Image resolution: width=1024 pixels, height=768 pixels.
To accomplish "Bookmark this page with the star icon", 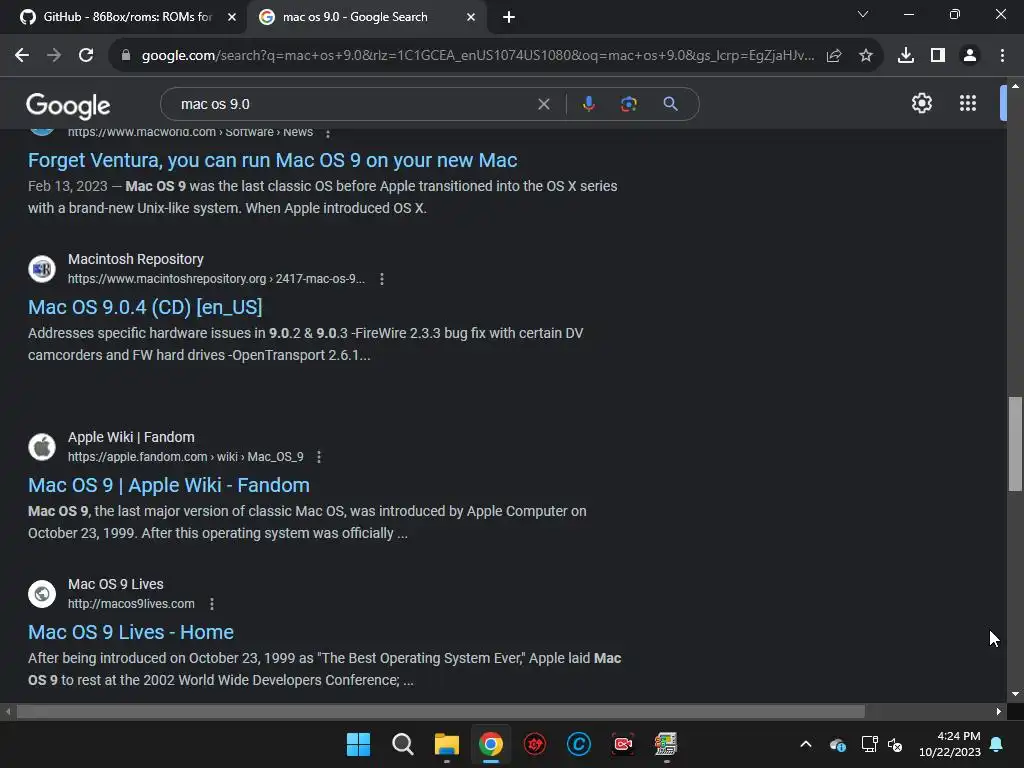I will point(866,56).
